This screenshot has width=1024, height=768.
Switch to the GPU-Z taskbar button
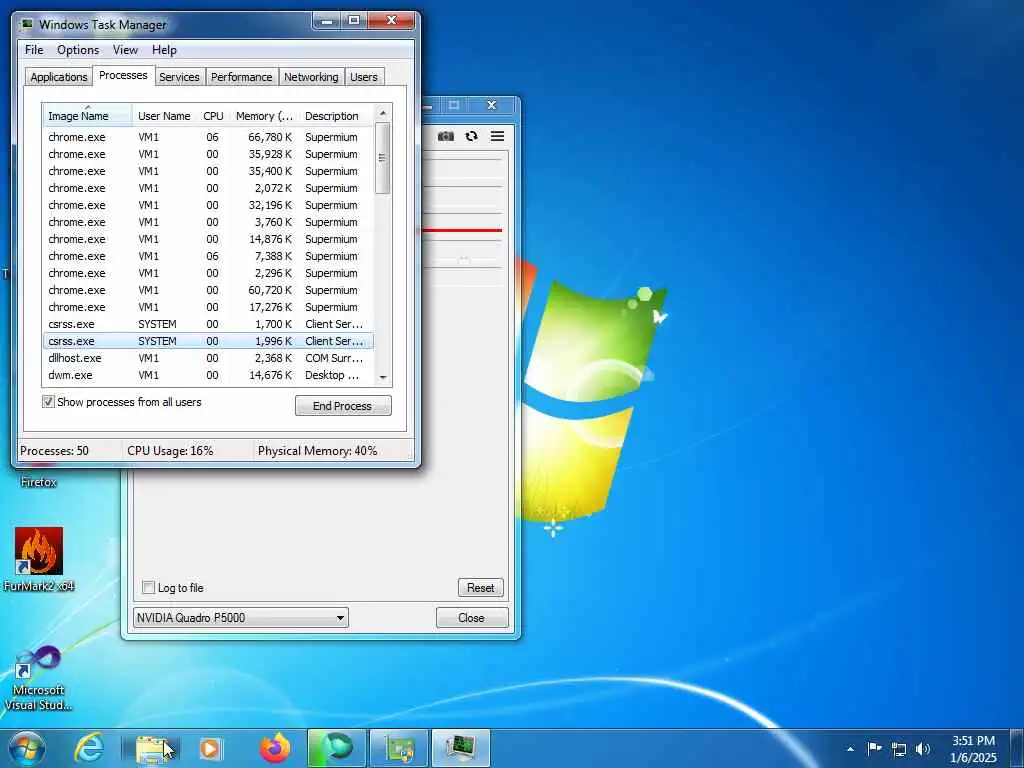(399, 748)
